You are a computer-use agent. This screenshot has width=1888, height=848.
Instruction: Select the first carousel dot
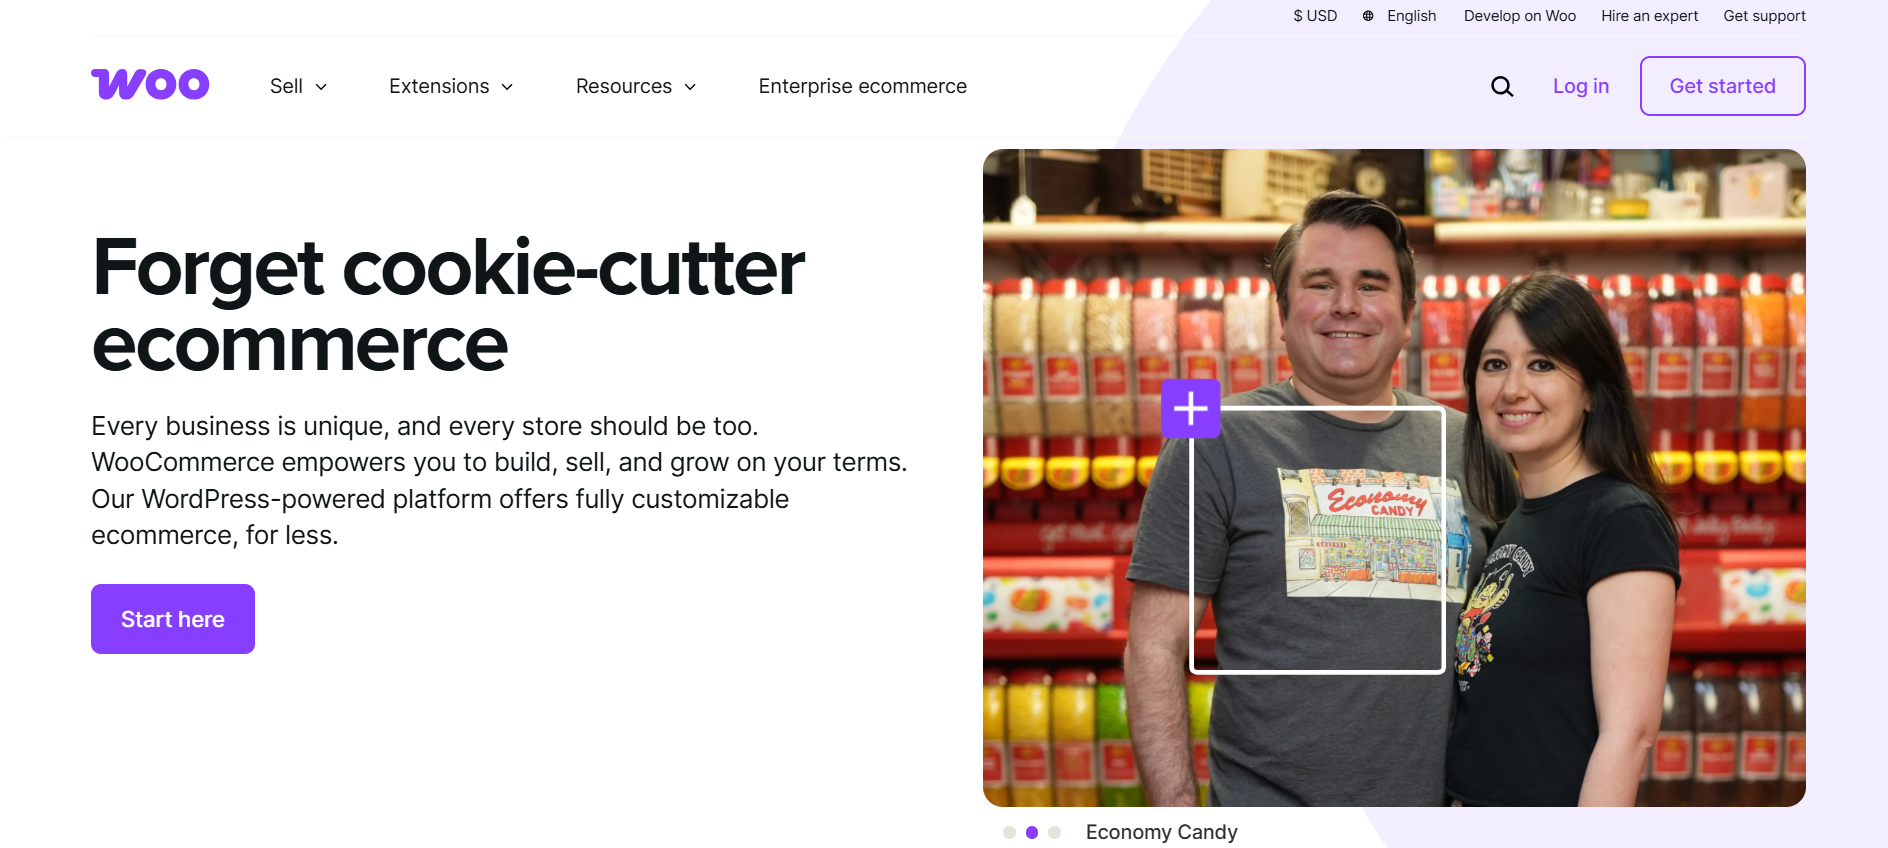[x=1009, y=832]
